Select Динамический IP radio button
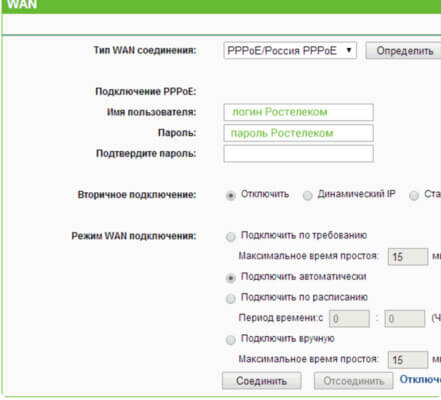Image resolution: width=441 pixels, height=400 pixels. coord(307,195)
